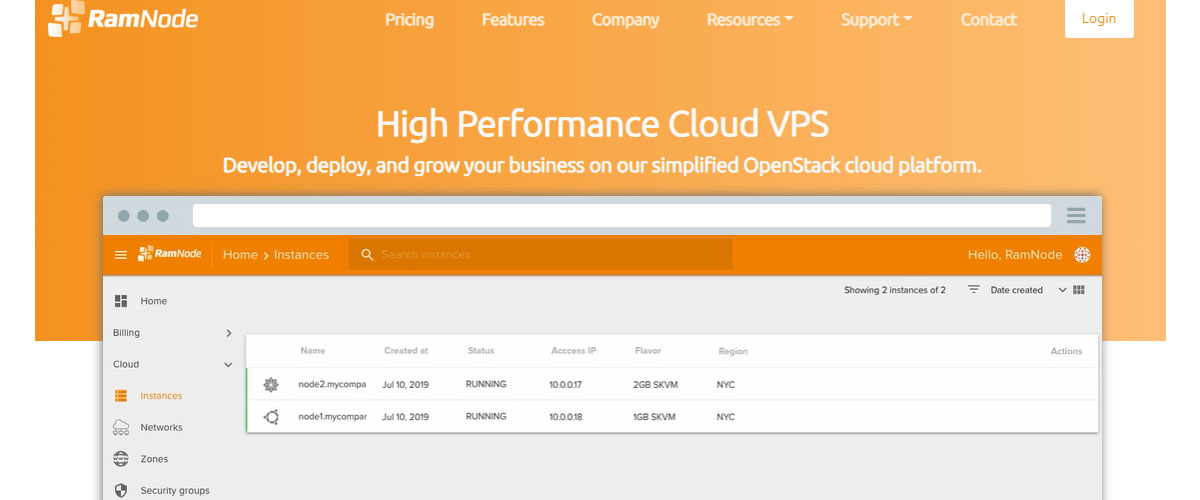Click the mock browser menu lines icon
Screen dimensions: 1200x500
(x=1076, y=215)
